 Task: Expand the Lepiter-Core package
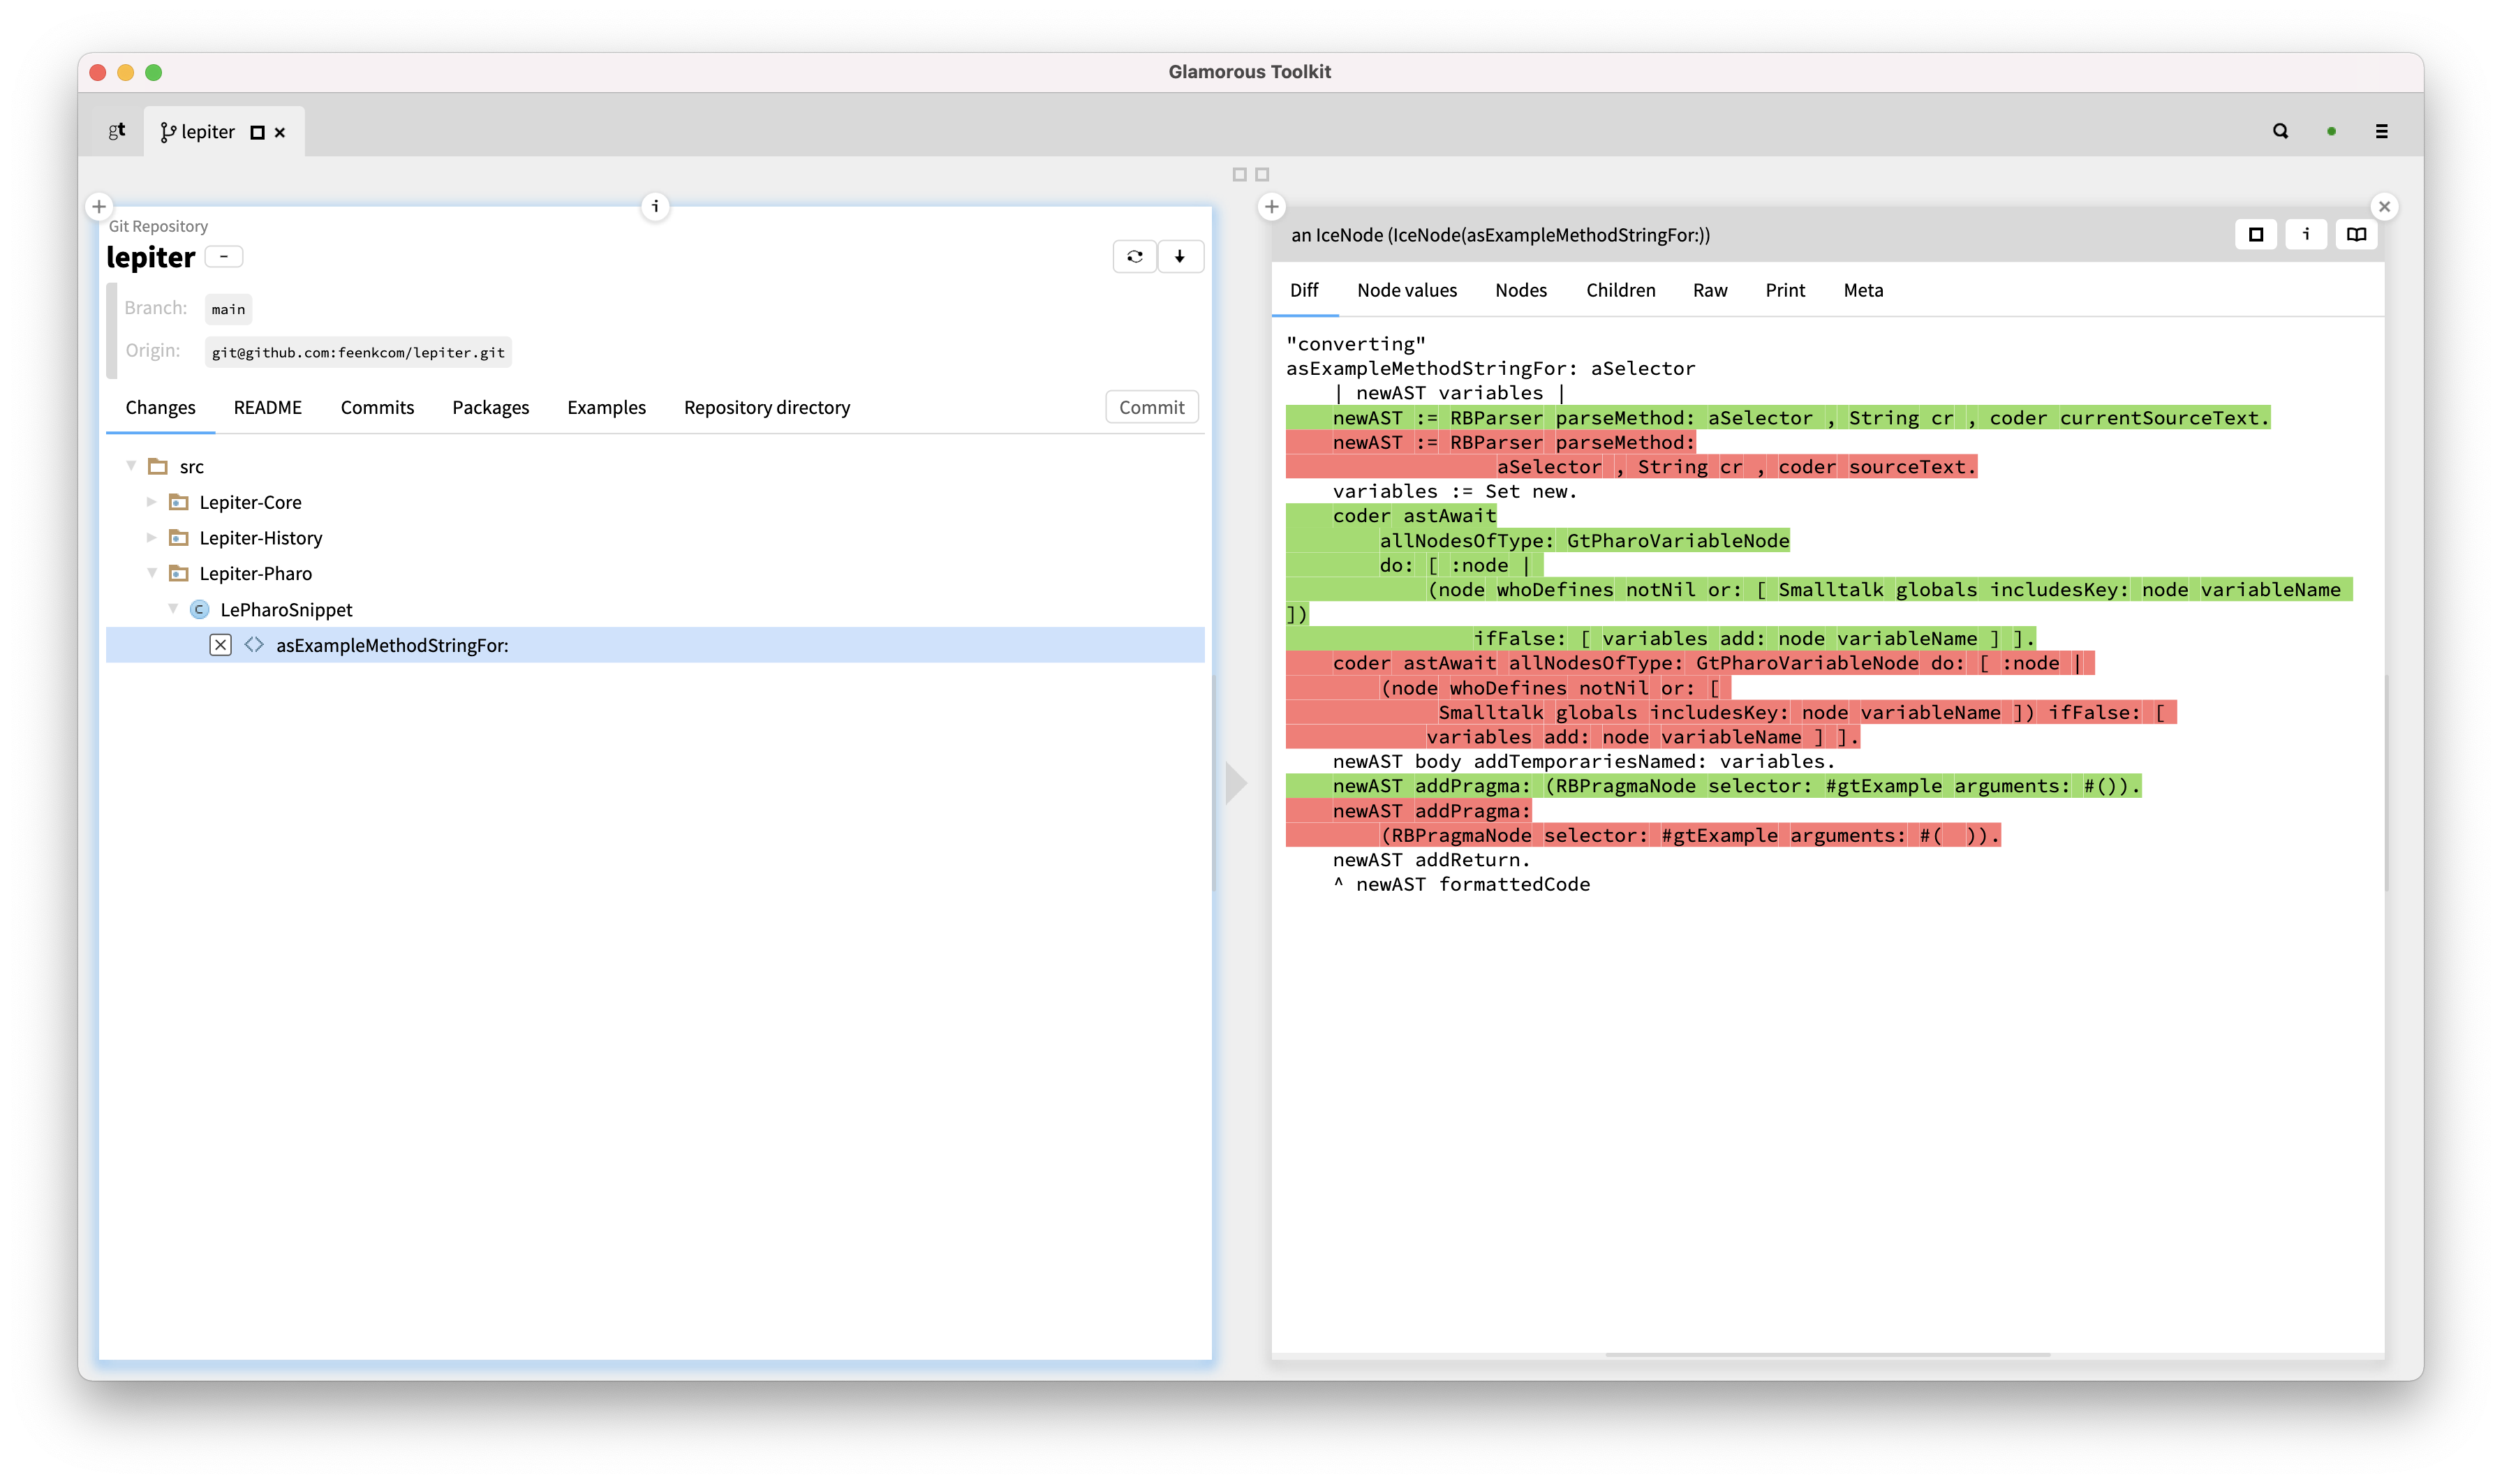[x=152, y=502]
